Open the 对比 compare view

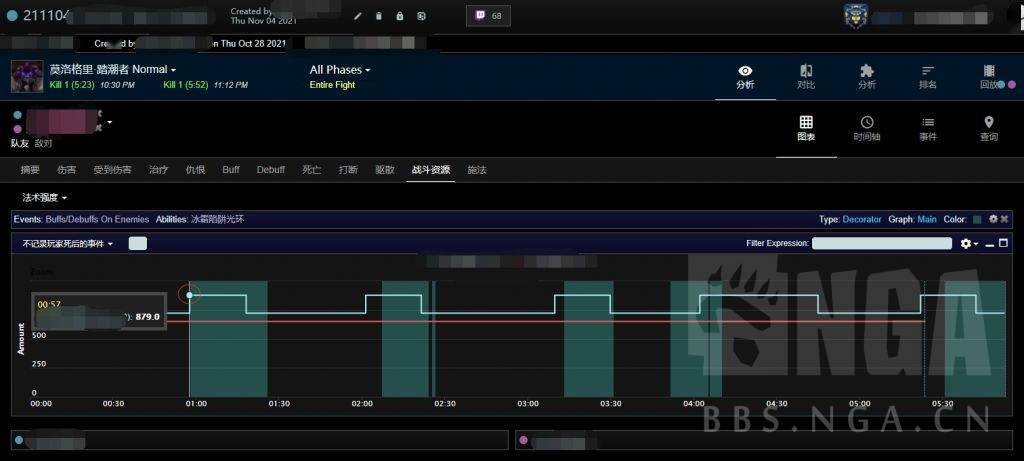pyautogui.click(x=805, y=76)
